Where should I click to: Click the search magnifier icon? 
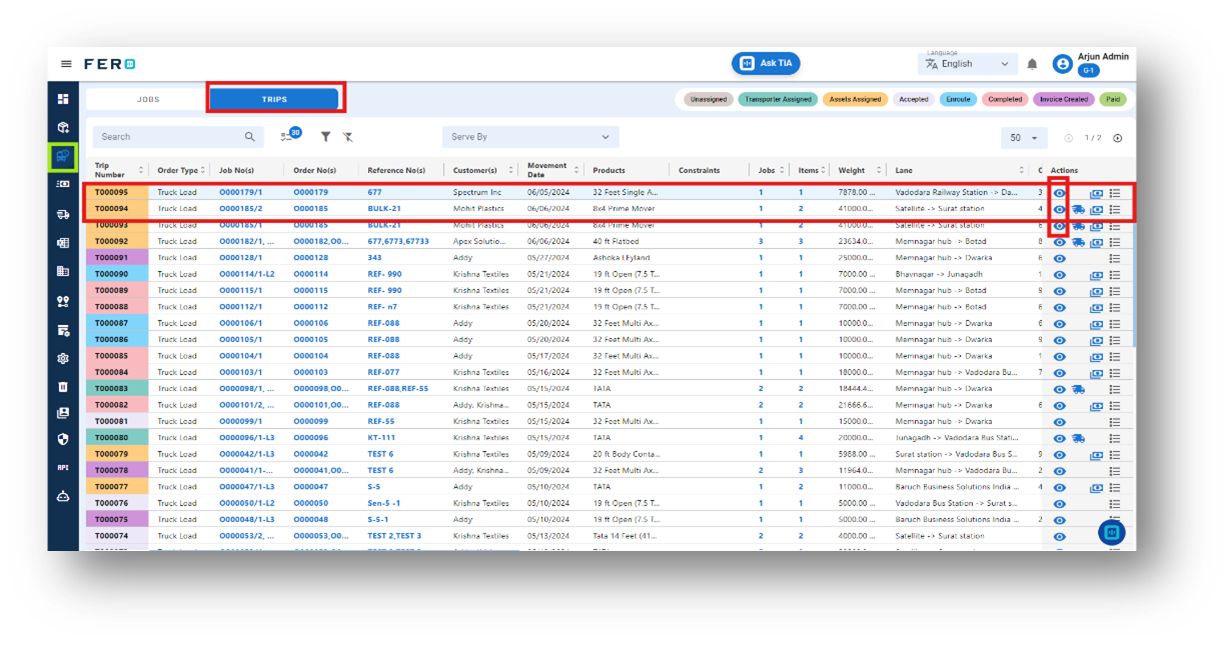[x=250, y=137]
